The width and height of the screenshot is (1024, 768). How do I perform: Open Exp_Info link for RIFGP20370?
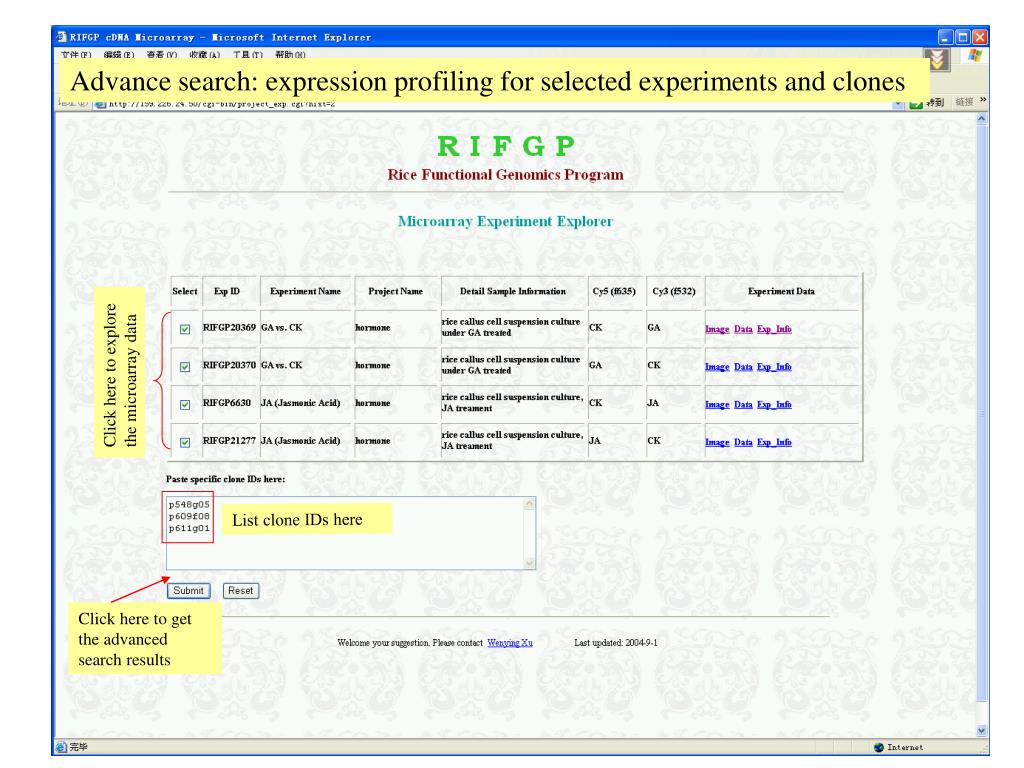pyautogui.click(x=775, y=367)
